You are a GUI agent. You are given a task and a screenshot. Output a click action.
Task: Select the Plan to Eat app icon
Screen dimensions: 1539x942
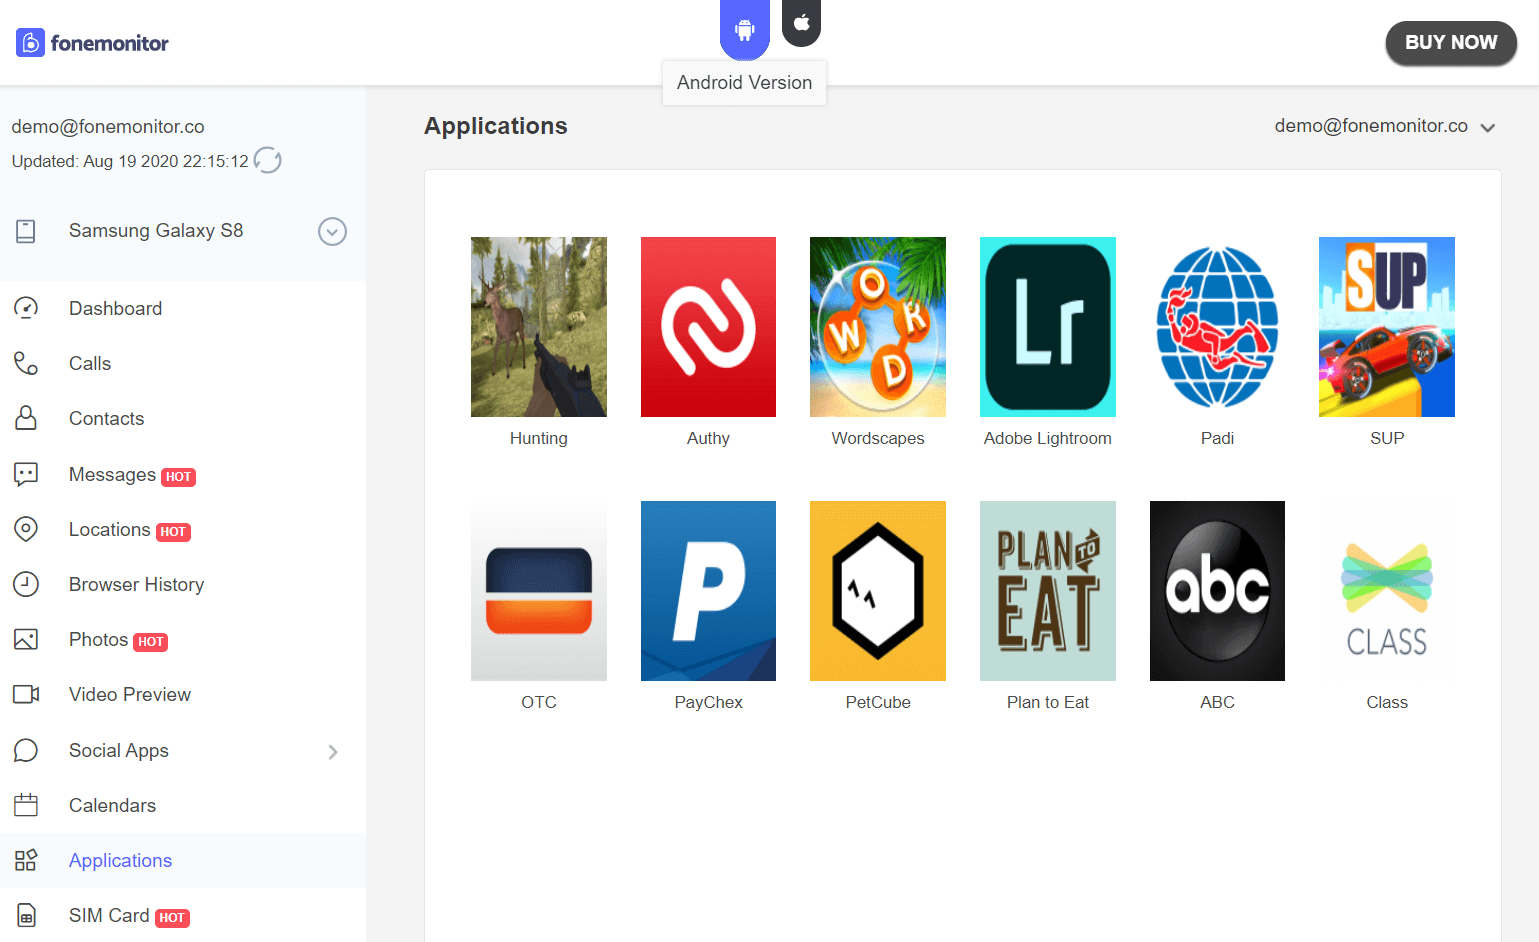(1048, 591)
